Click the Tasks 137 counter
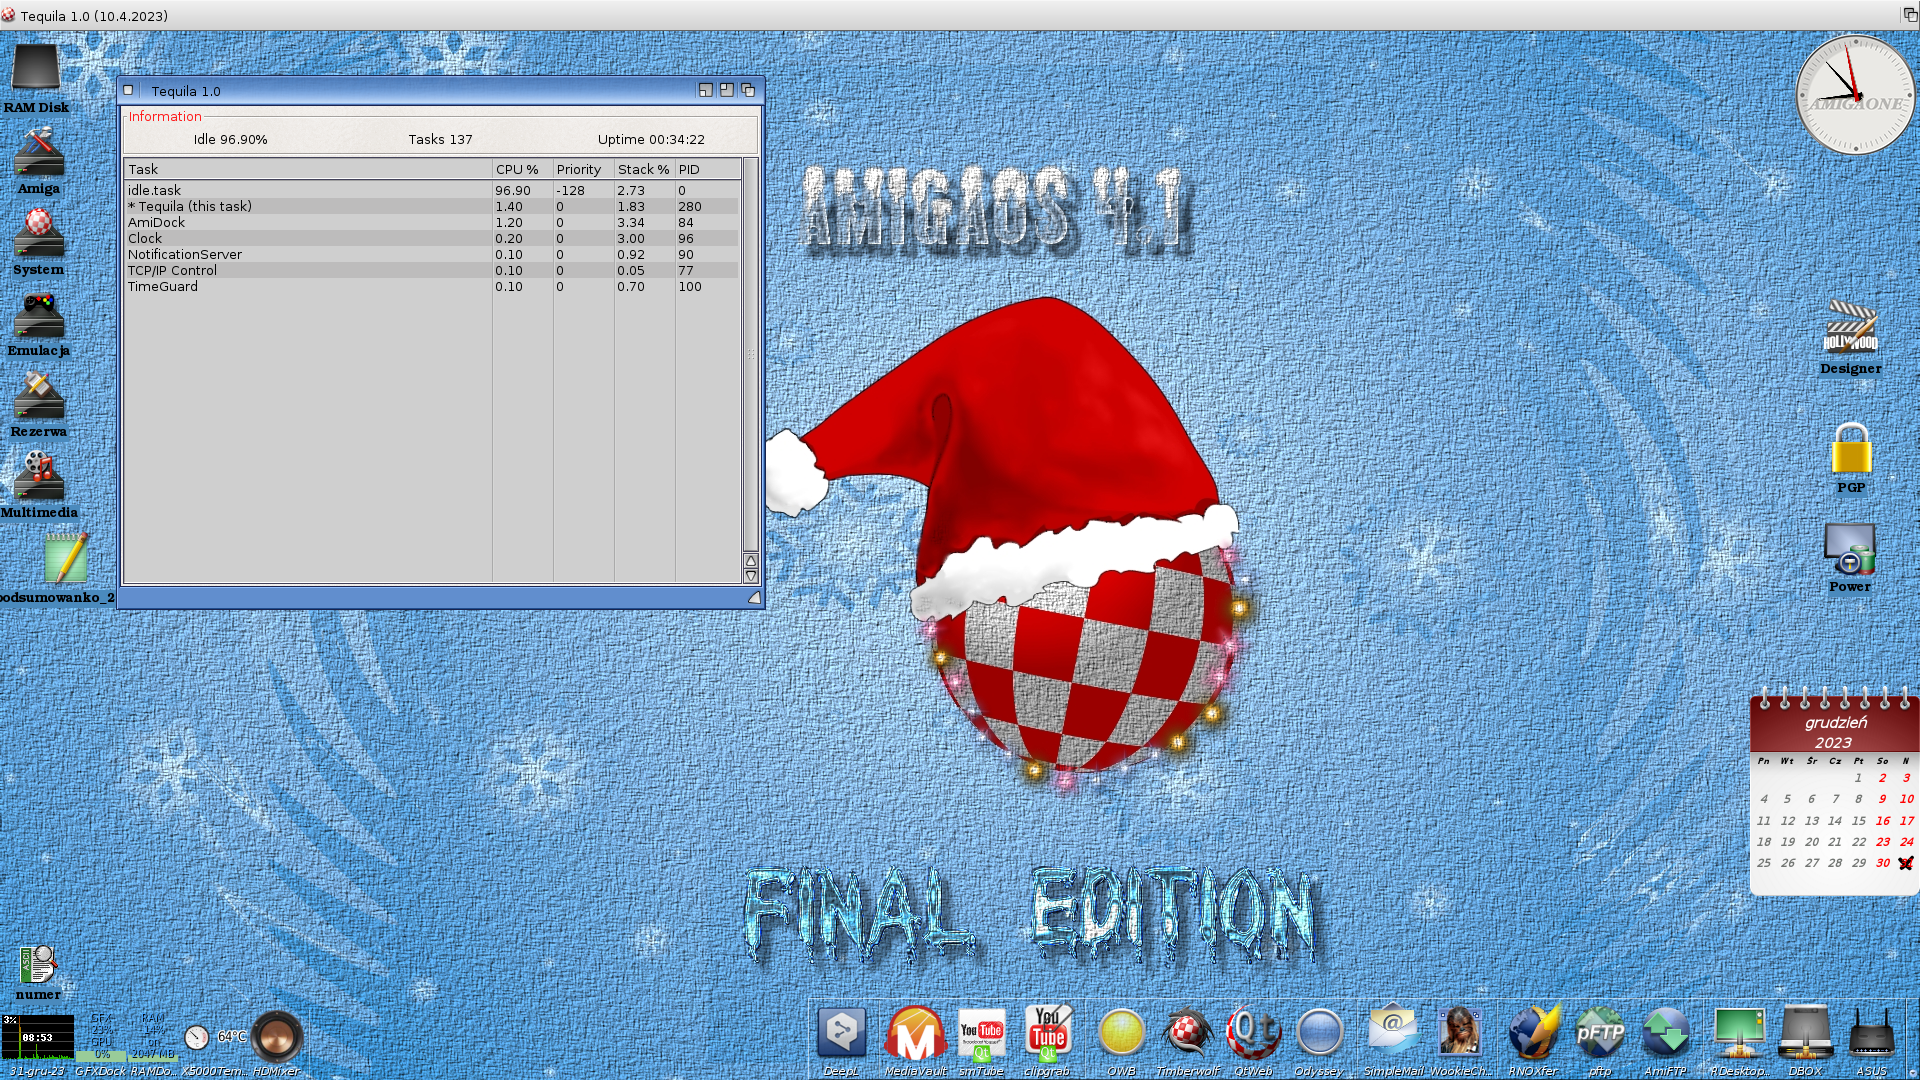Image resolution: width=1920 pixels, height=1080 pixels. click(x=440, y=139)
